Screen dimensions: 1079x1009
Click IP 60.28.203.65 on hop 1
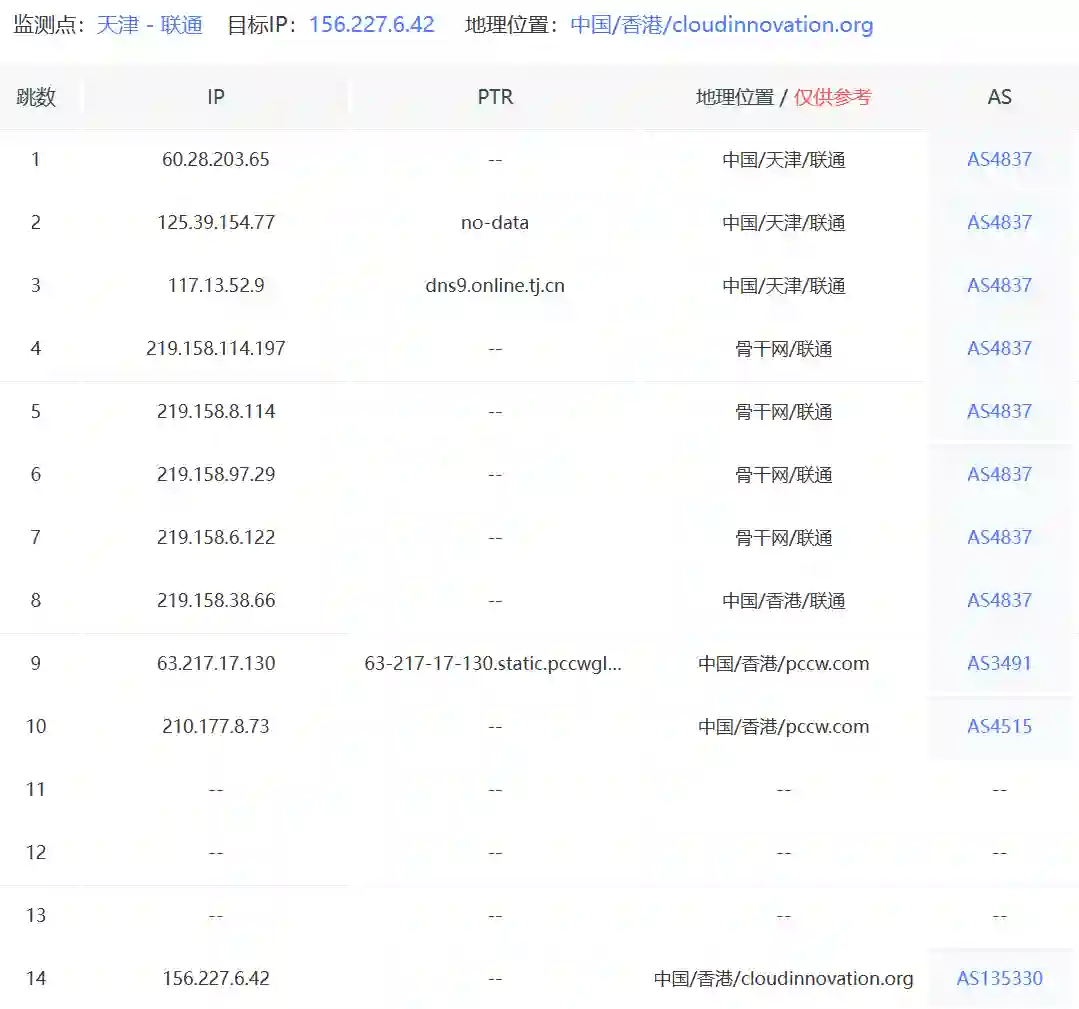215,159
